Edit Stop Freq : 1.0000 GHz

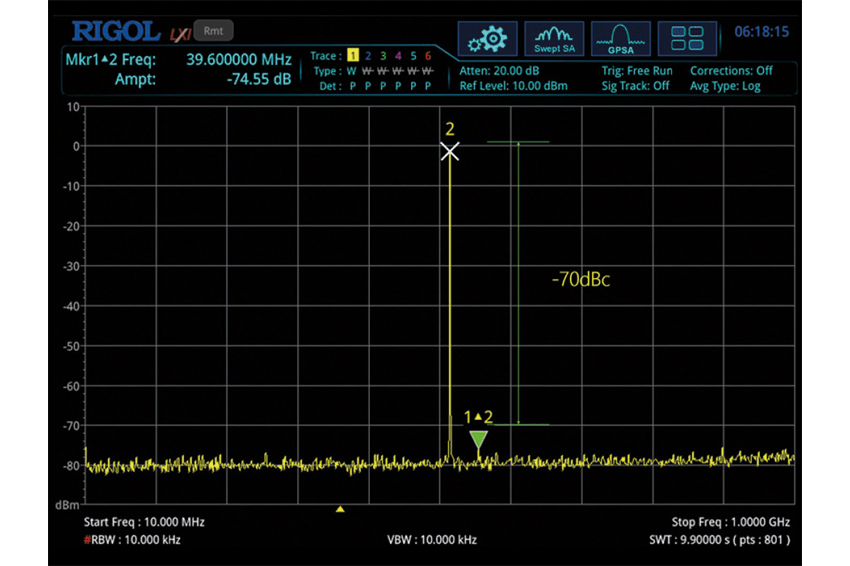coord(731,522)
